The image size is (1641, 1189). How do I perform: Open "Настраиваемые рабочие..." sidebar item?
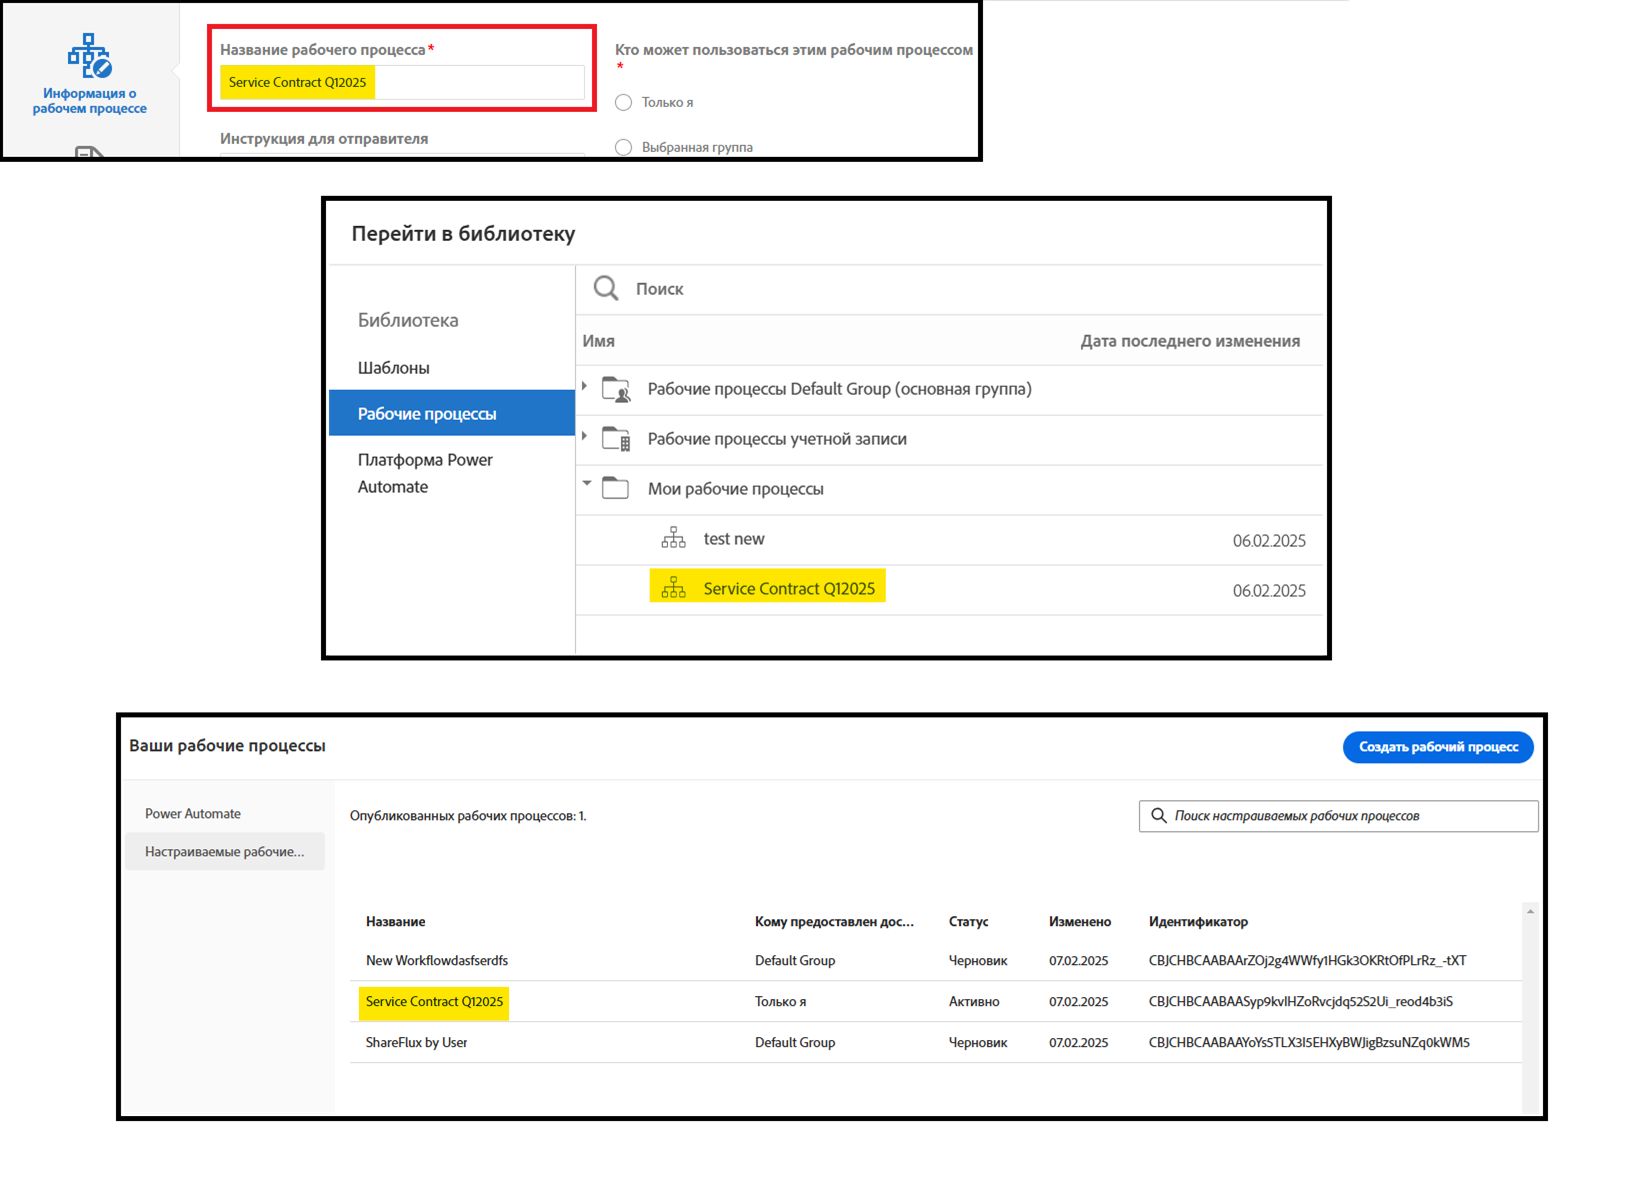225,851
